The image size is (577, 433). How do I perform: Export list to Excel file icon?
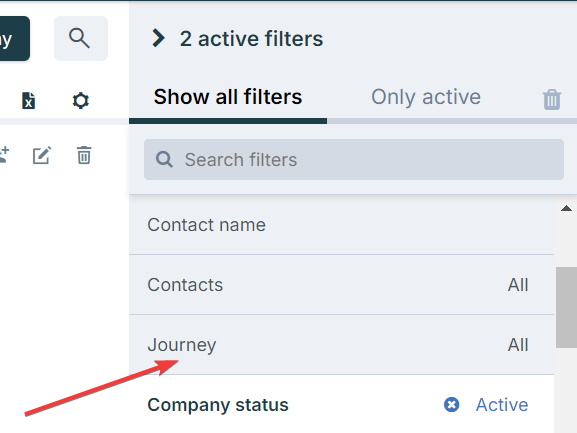pyautogui.click(x=28, y=100)
